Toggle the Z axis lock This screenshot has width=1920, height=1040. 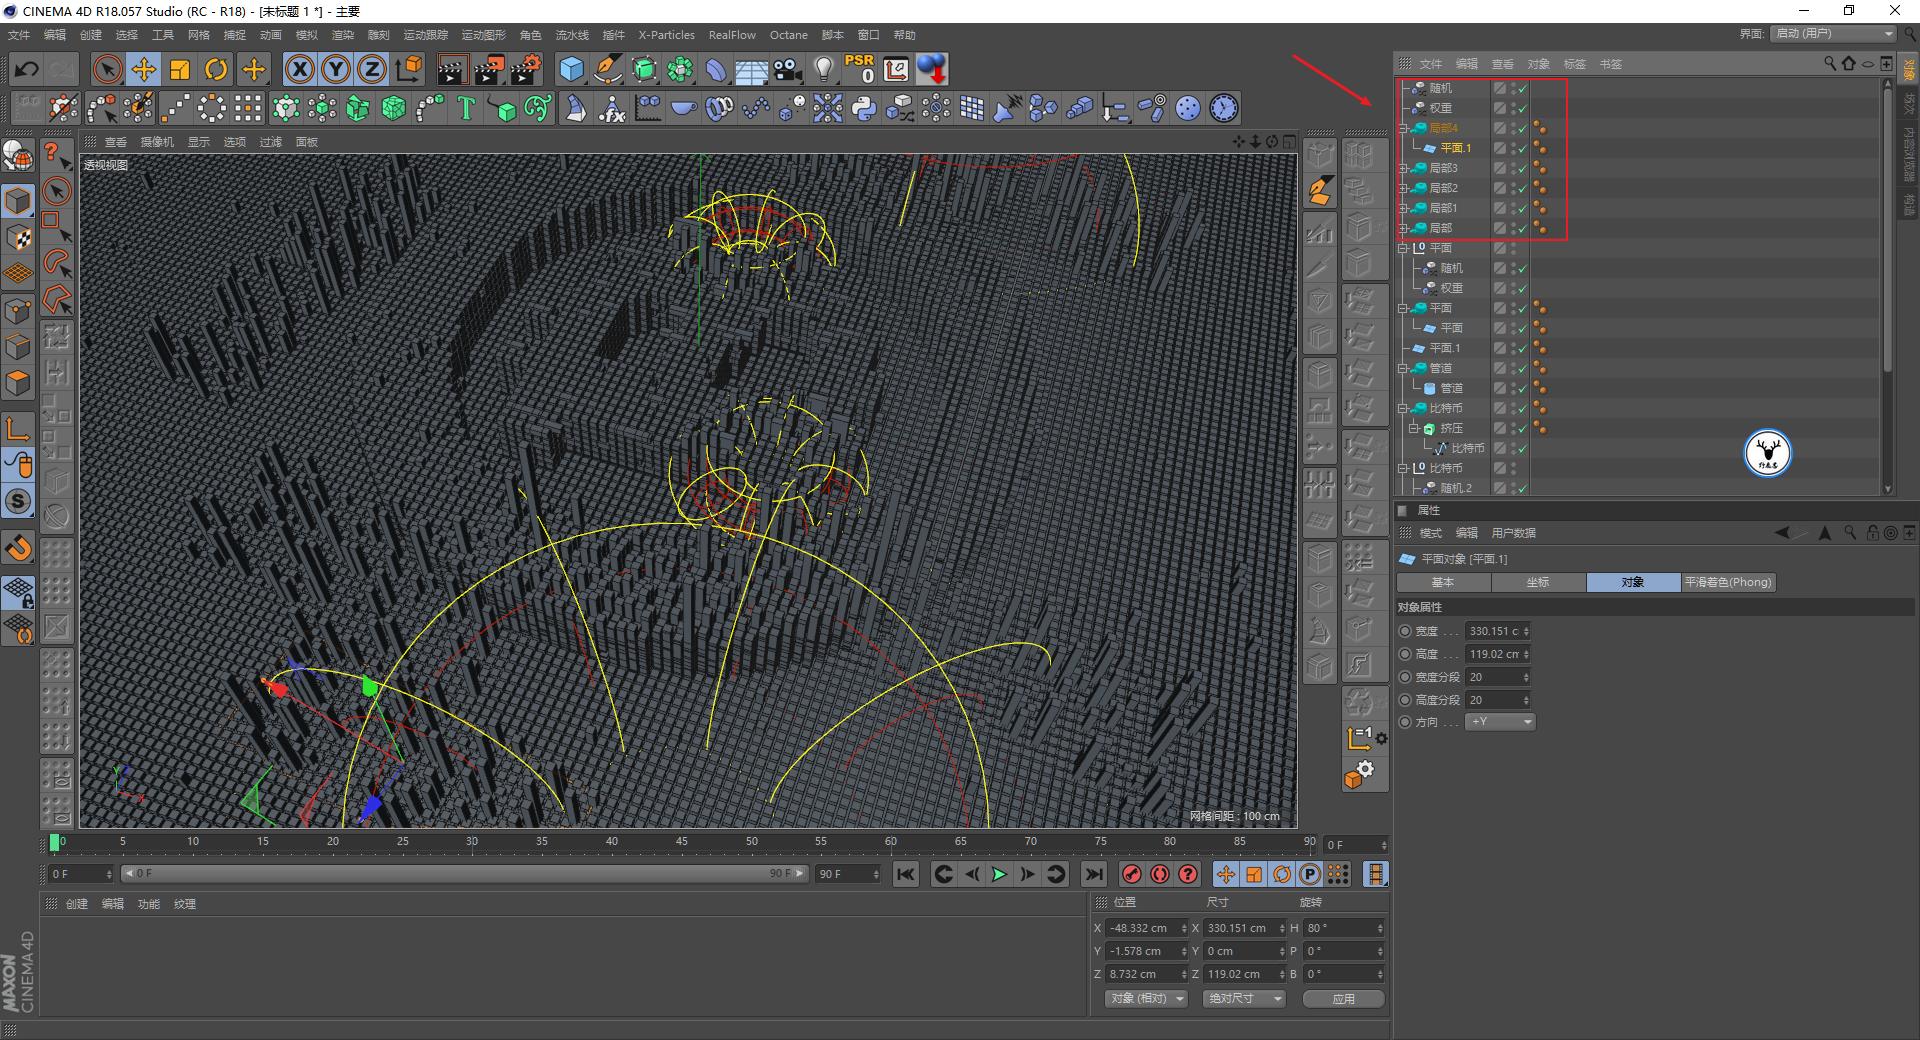(371, 69)
